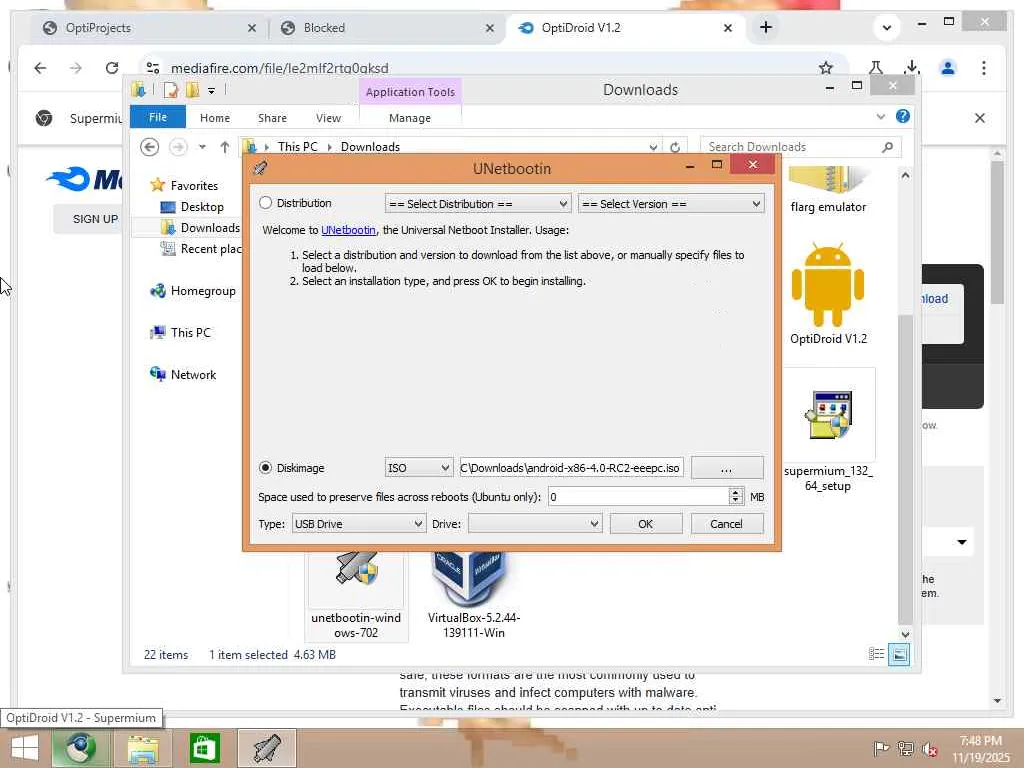The image size is (1024, 768).
Task: Switch explorer to large icons view
Action: (899, 654)
